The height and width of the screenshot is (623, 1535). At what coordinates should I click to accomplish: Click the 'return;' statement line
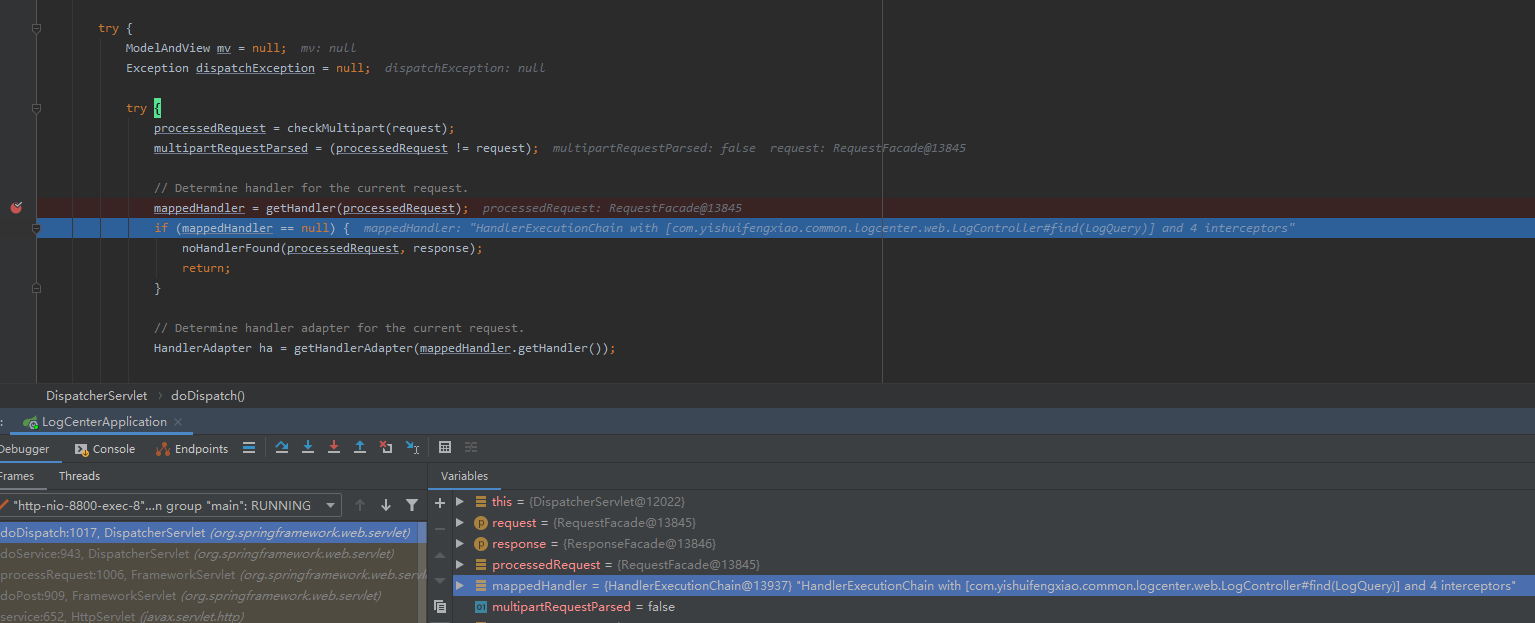206,268
